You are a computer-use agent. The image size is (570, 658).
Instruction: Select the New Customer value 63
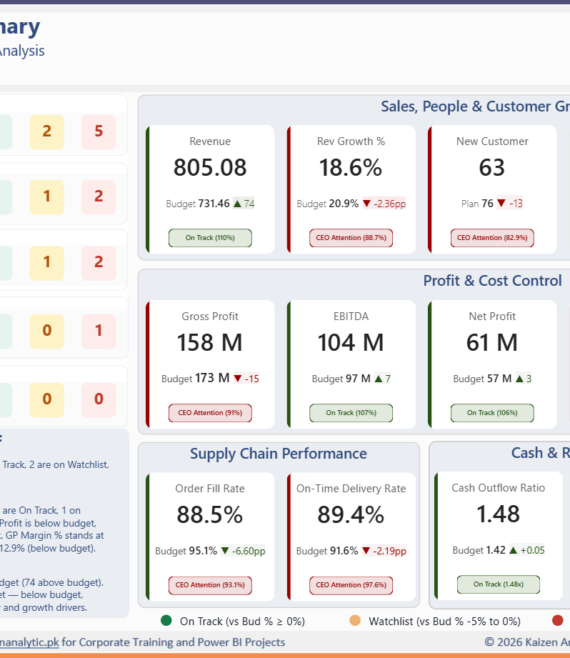(492, 167)
